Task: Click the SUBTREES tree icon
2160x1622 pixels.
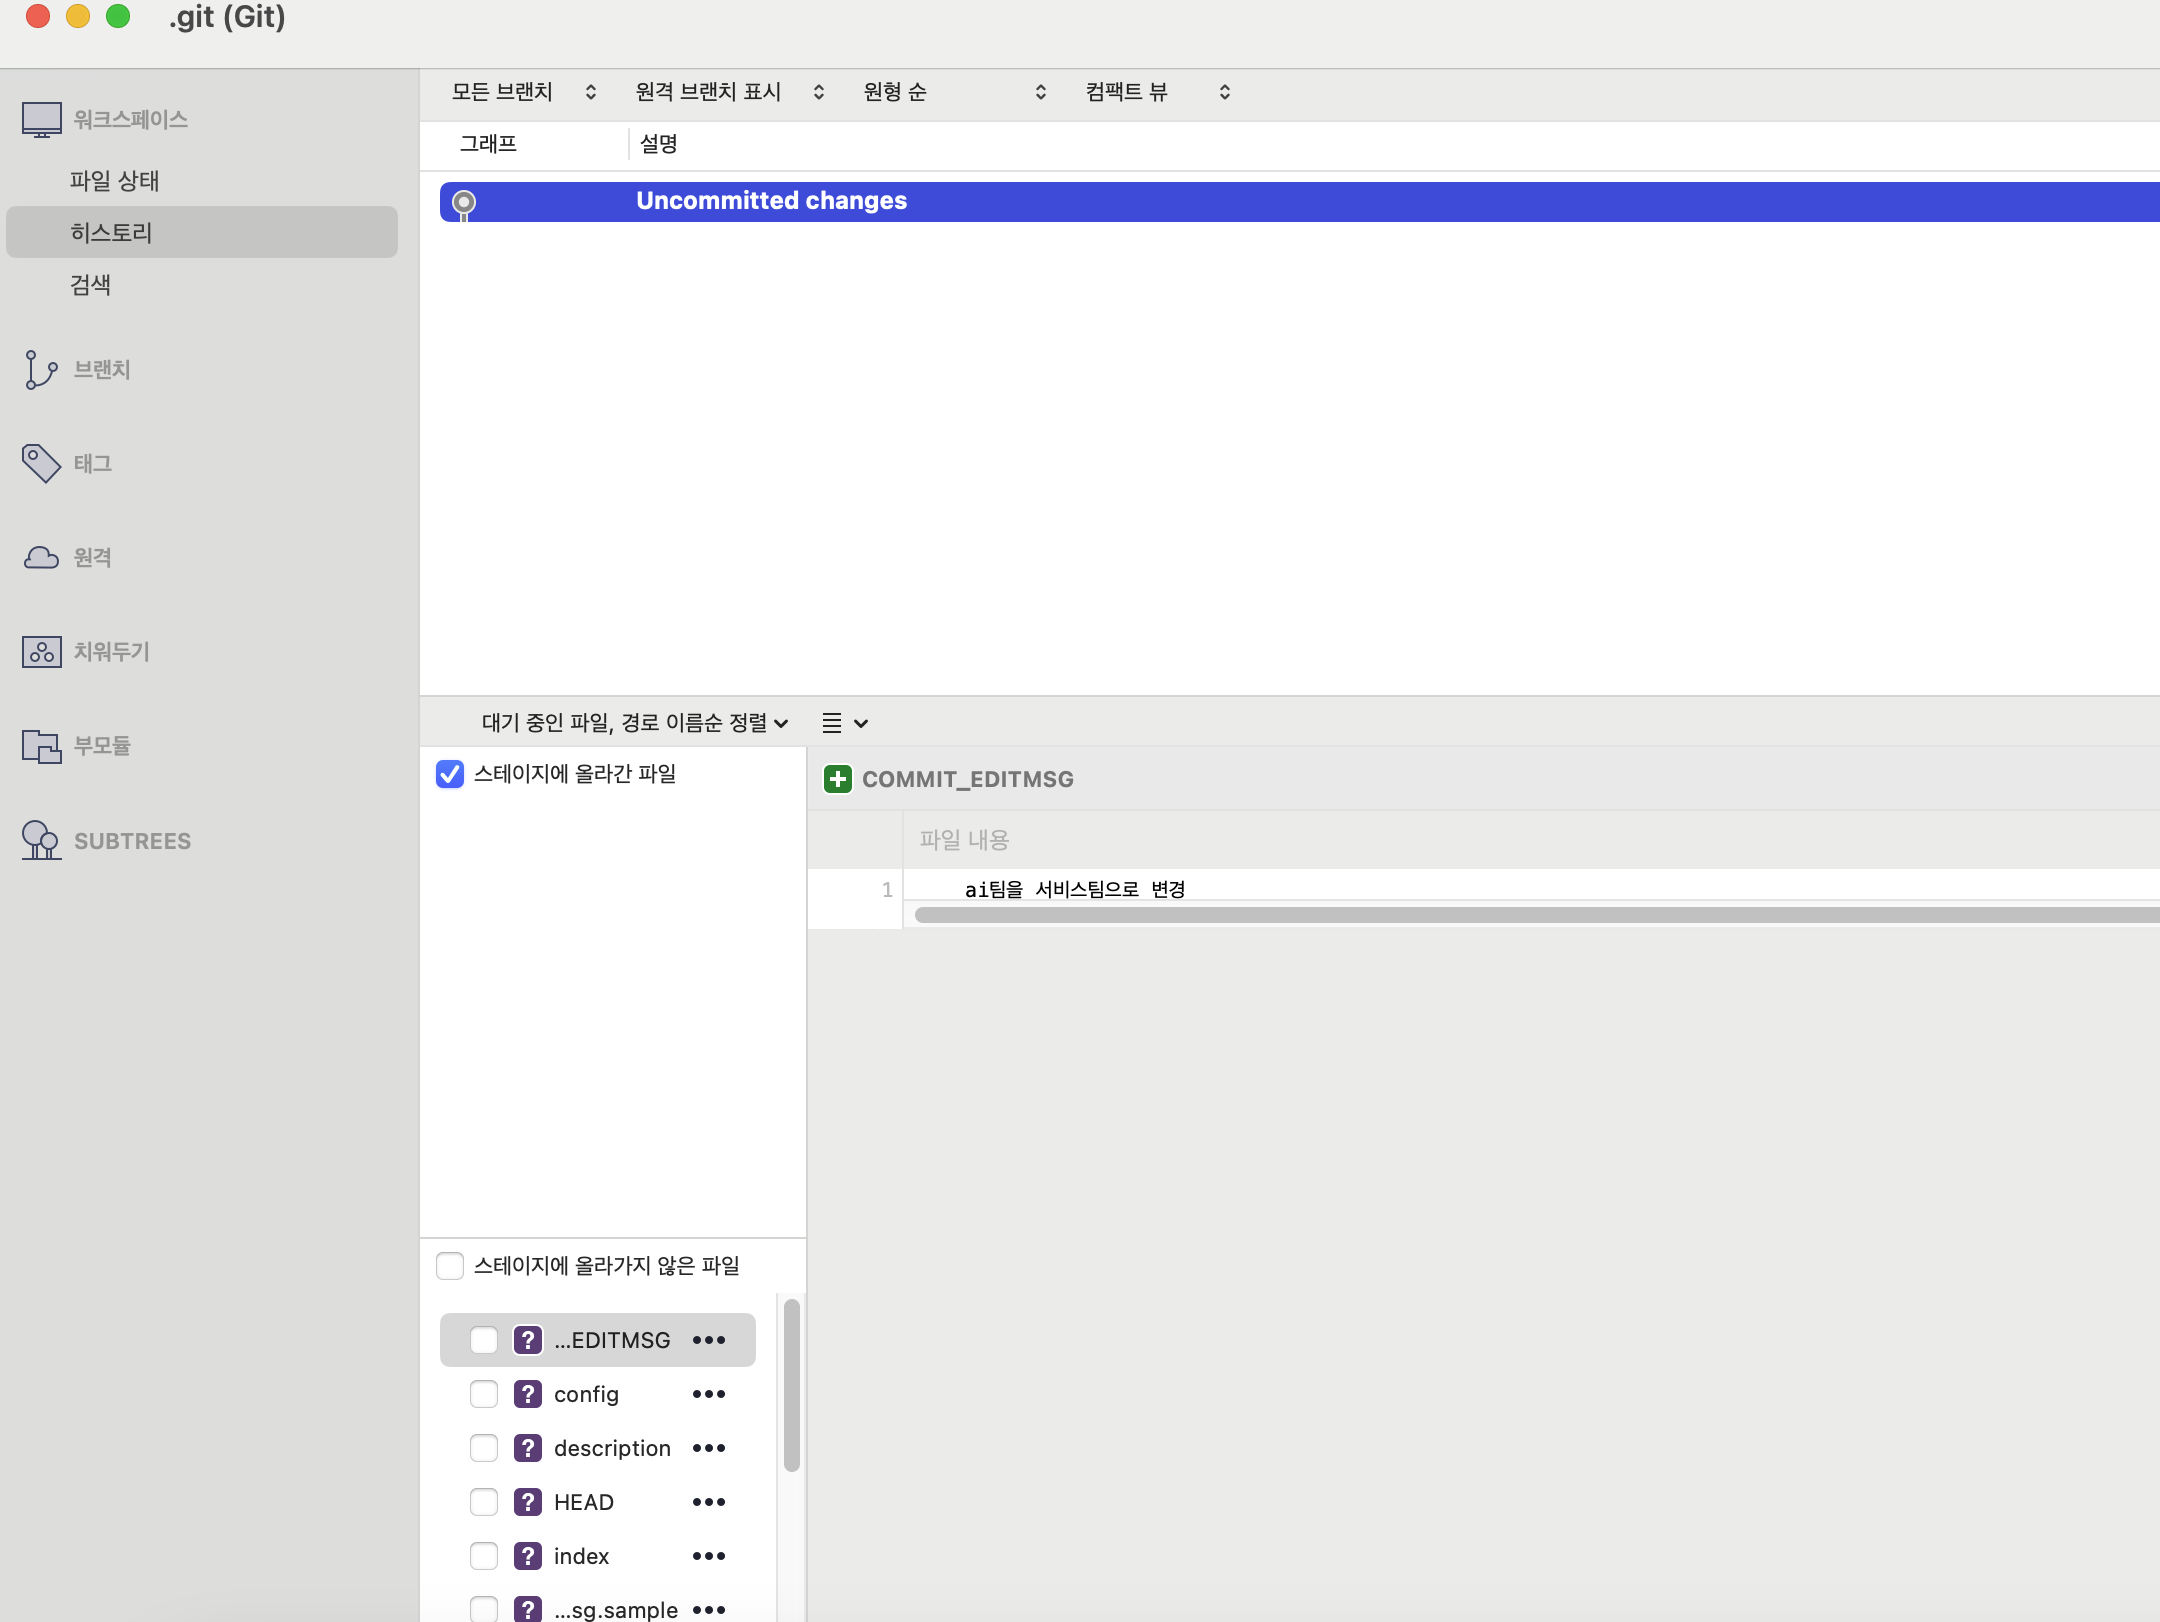Action: [40, 840]
